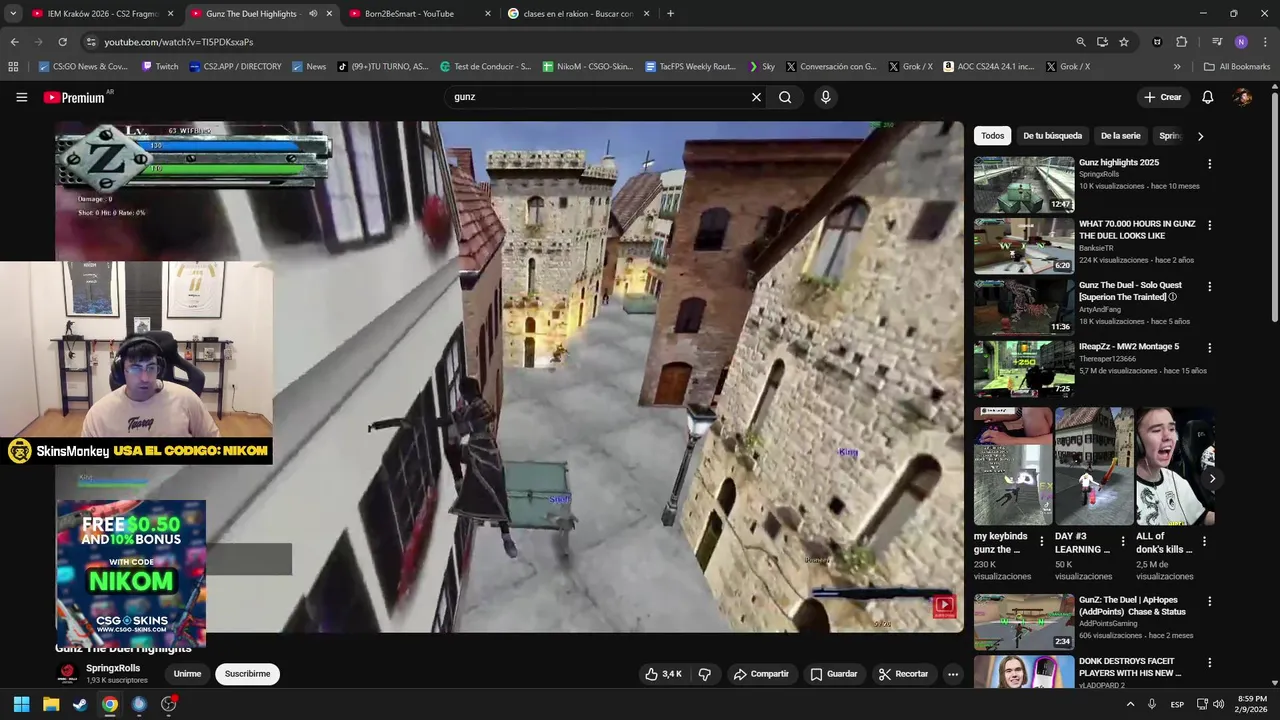
Task: Open the YouTube hamburger guide menu
Action: pos(21,97)
